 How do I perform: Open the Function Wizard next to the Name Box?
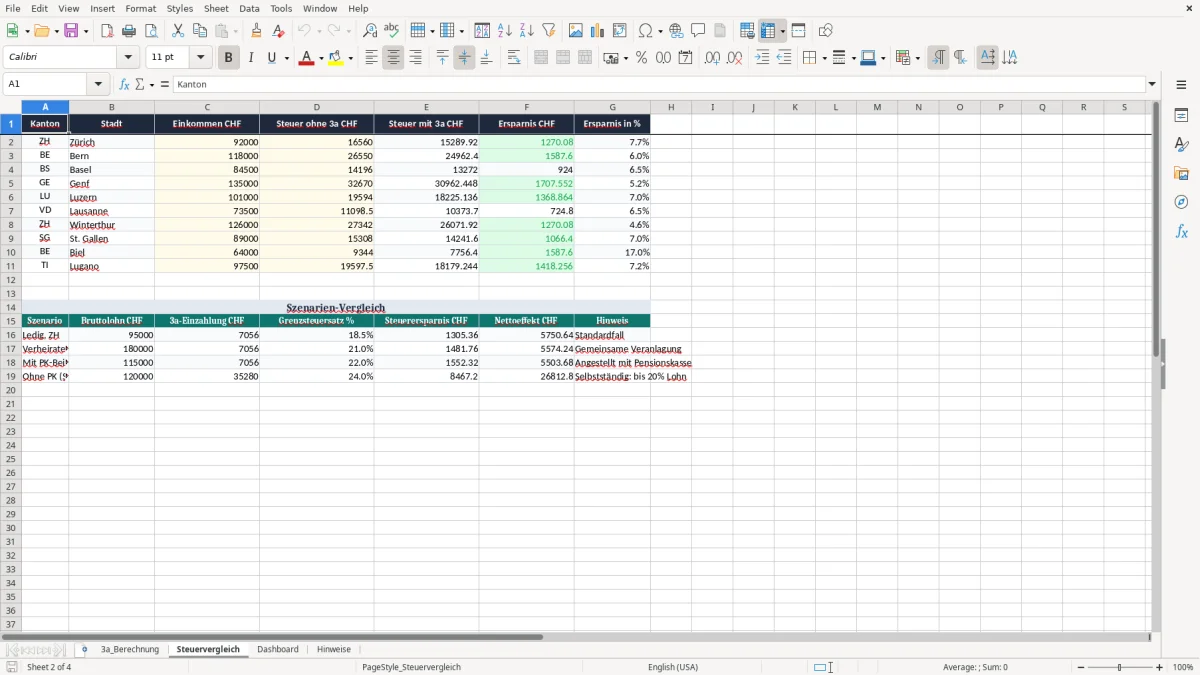point(124,85)
